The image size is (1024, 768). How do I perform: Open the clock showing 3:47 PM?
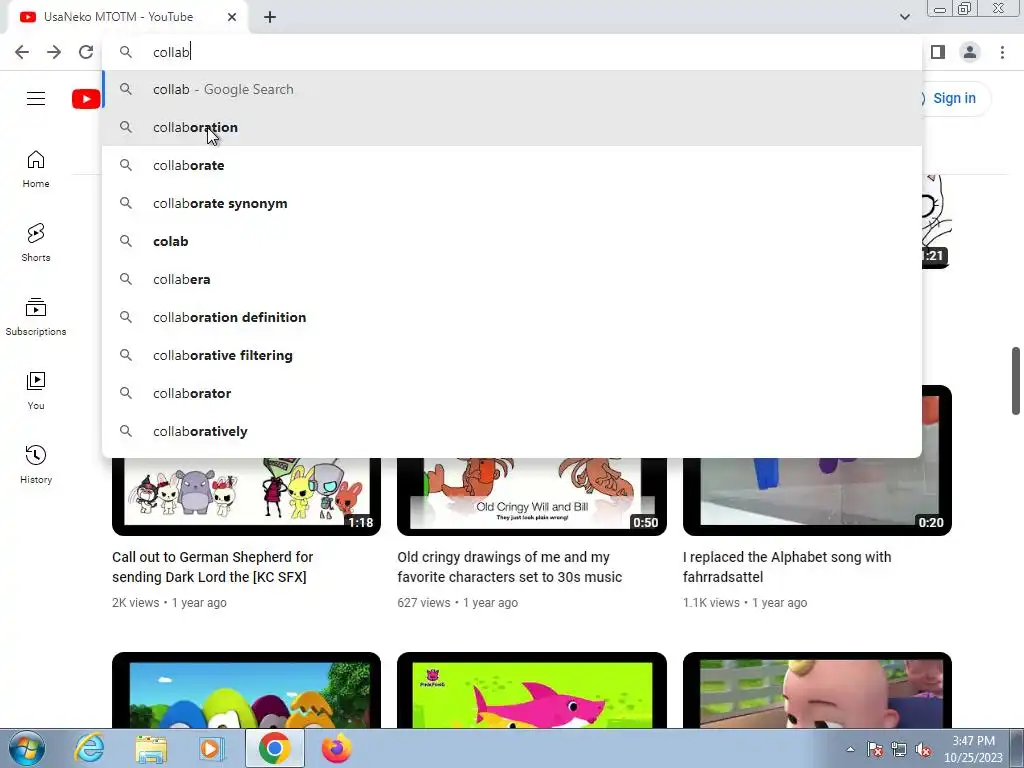click(x=973, y=749)
